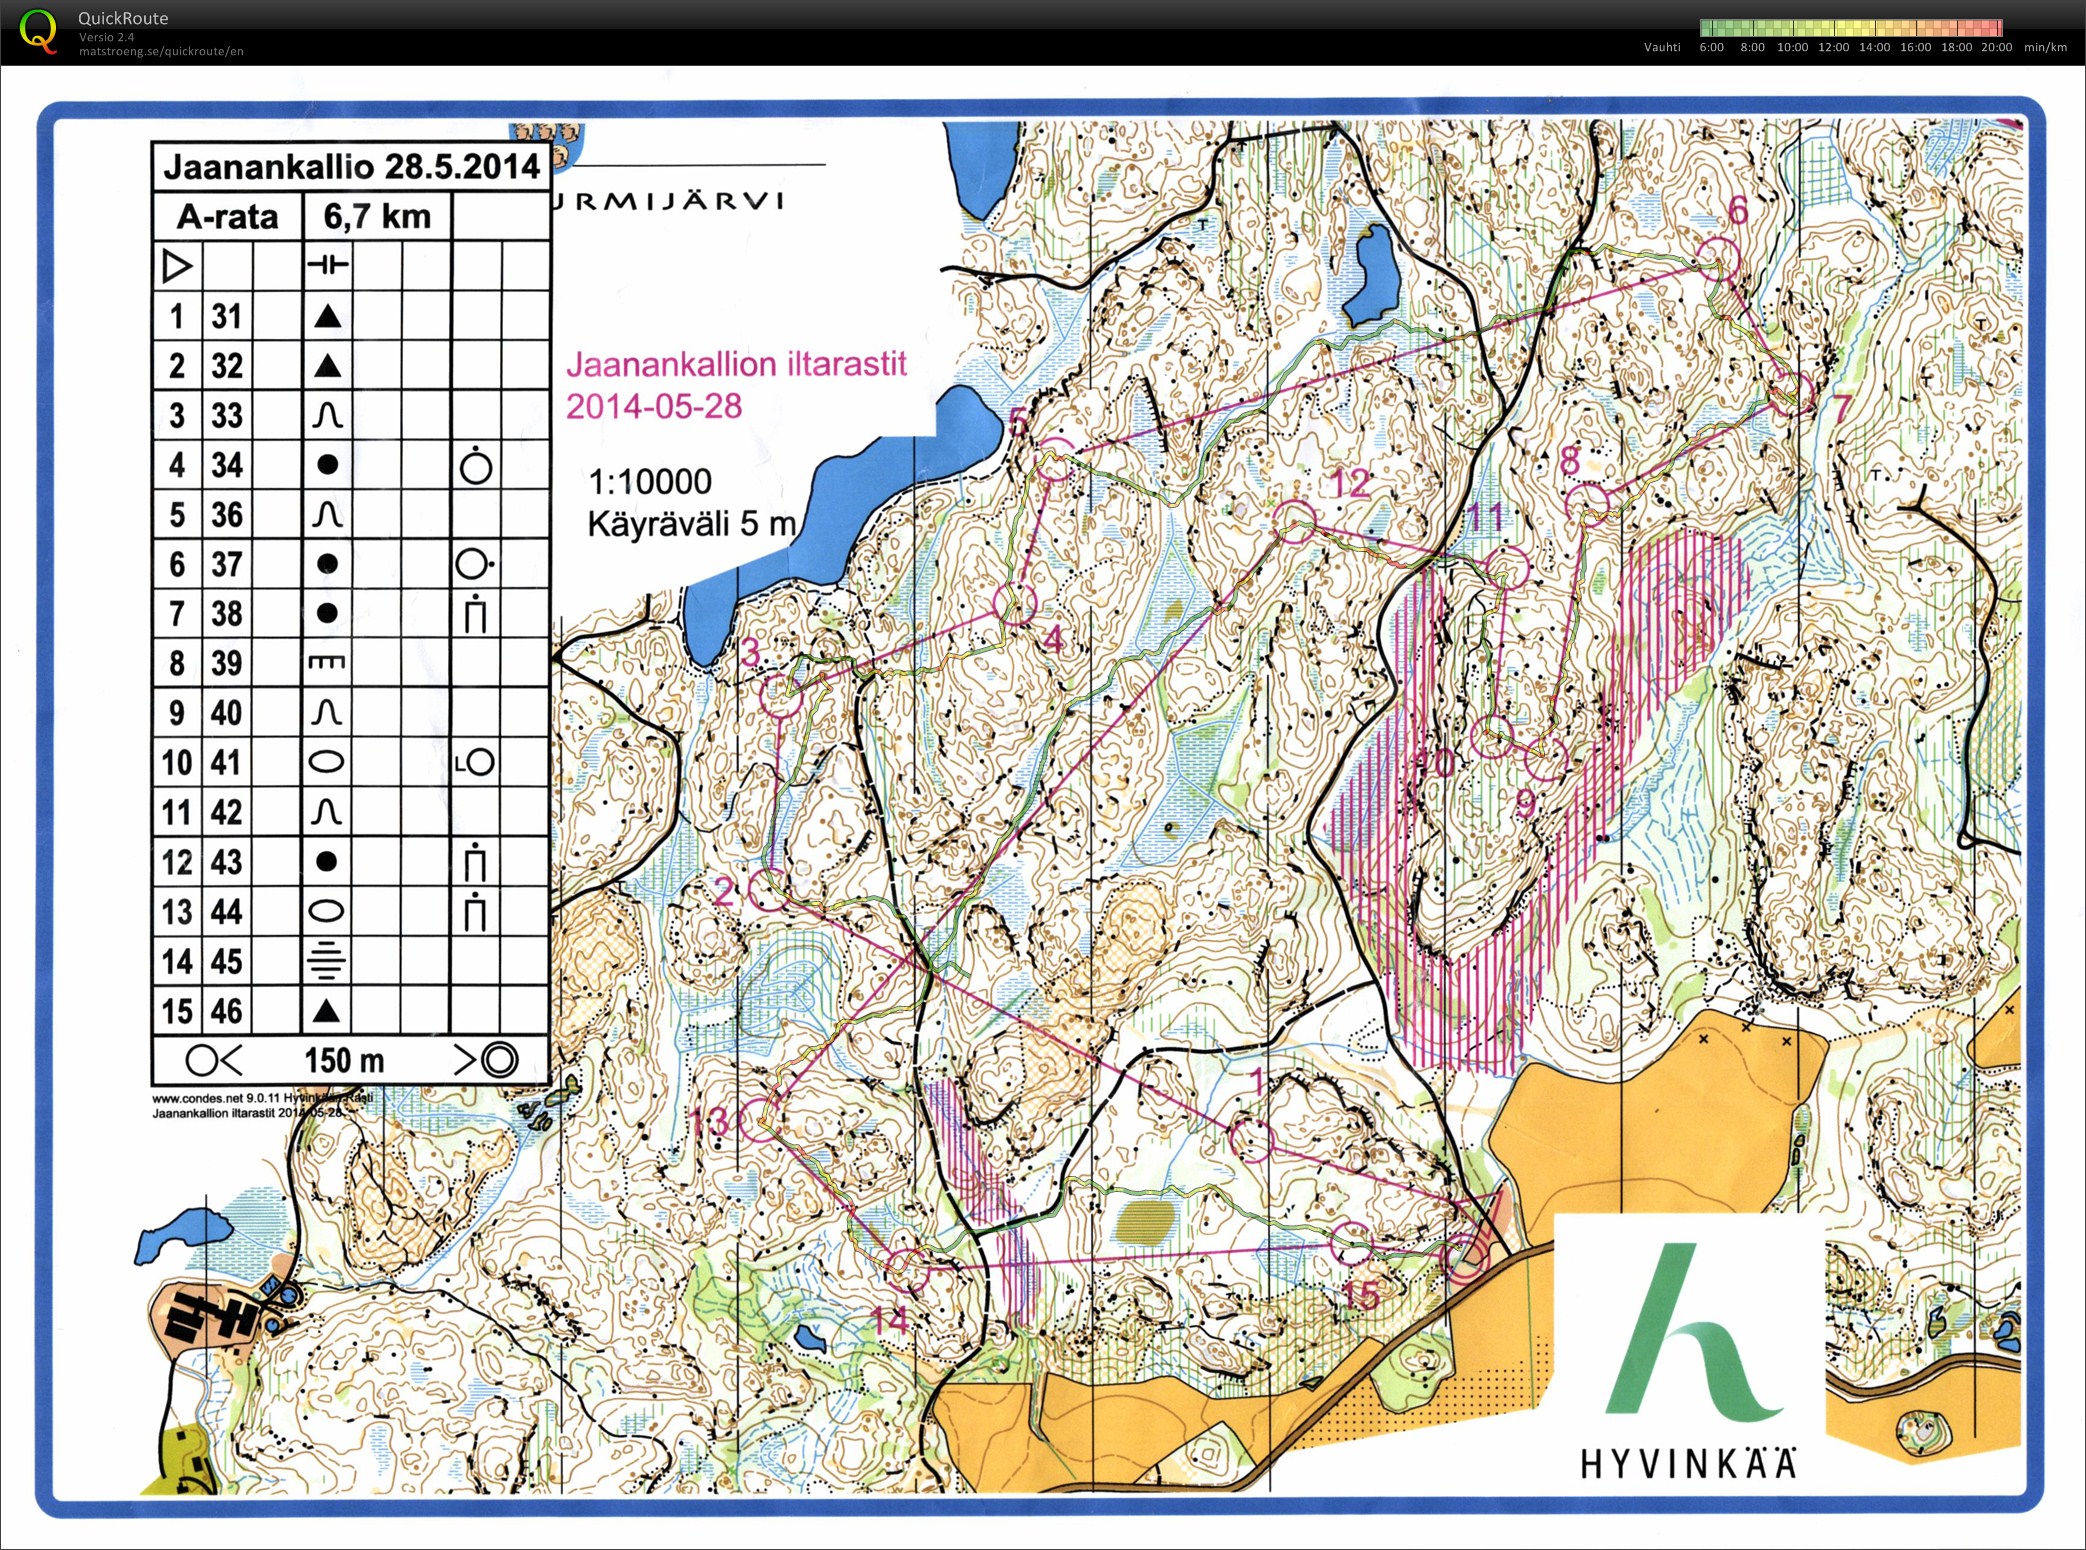2086x1550 pixels.
Task: Click control circle 13 on the map
Action: pos(759,1119)
